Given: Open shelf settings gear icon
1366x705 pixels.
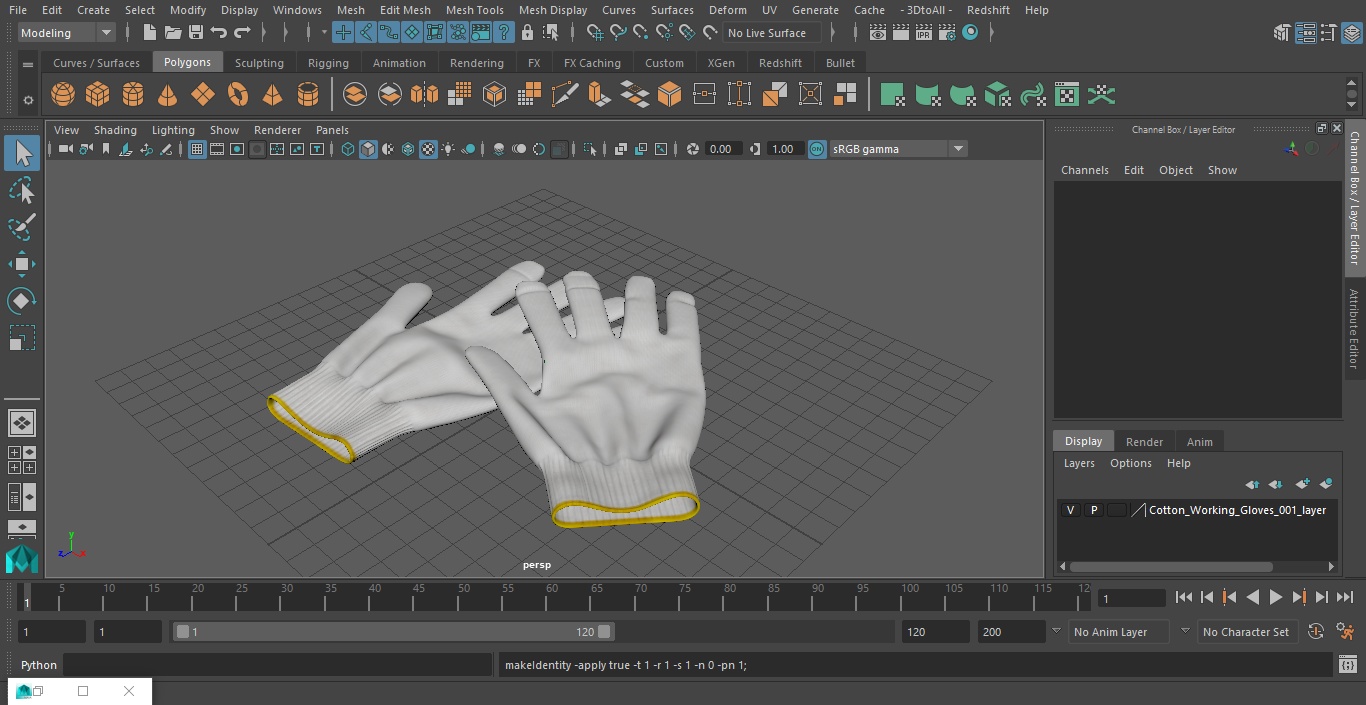Looking at the screenshot, I should click(x=28, y=100).
